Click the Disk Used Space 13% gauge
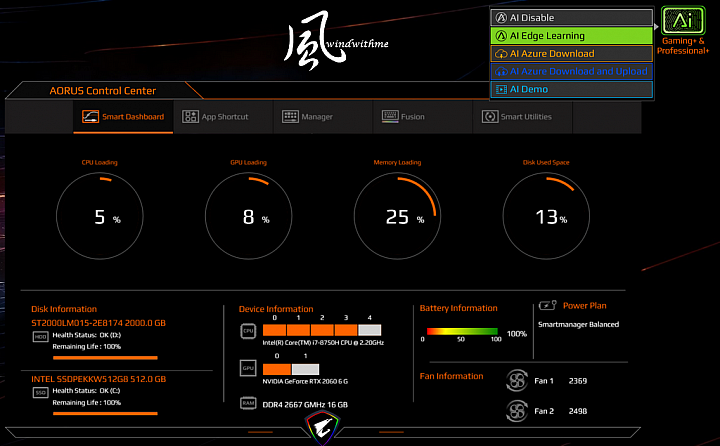The height and width of the screenshot is (446, 720). (x=546, y=216)
